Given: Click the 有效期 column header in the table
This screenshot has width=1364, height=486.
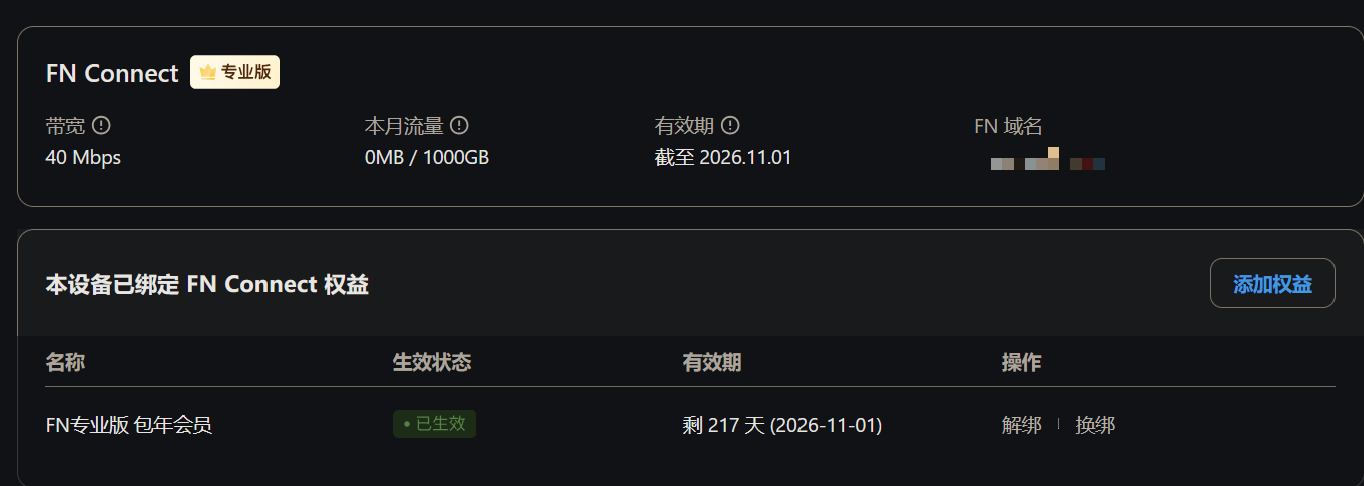Looking at the screenshot, I should point(711,362).
